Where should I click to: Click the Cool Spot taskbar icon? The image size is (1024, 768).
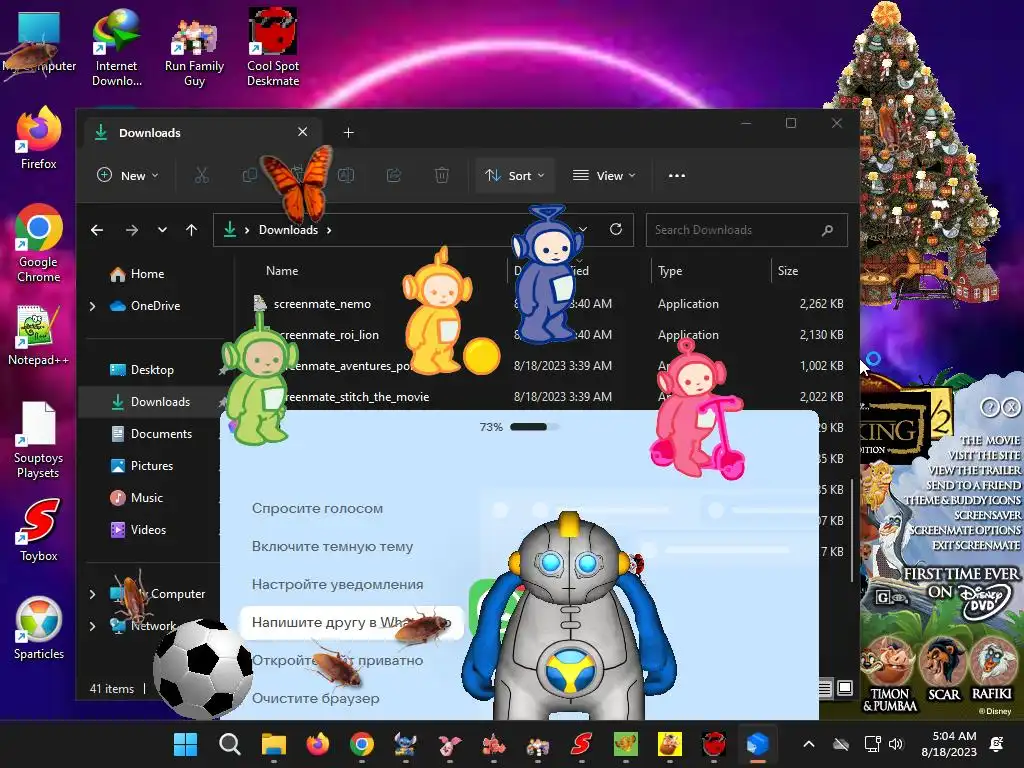tap(713, 744)
